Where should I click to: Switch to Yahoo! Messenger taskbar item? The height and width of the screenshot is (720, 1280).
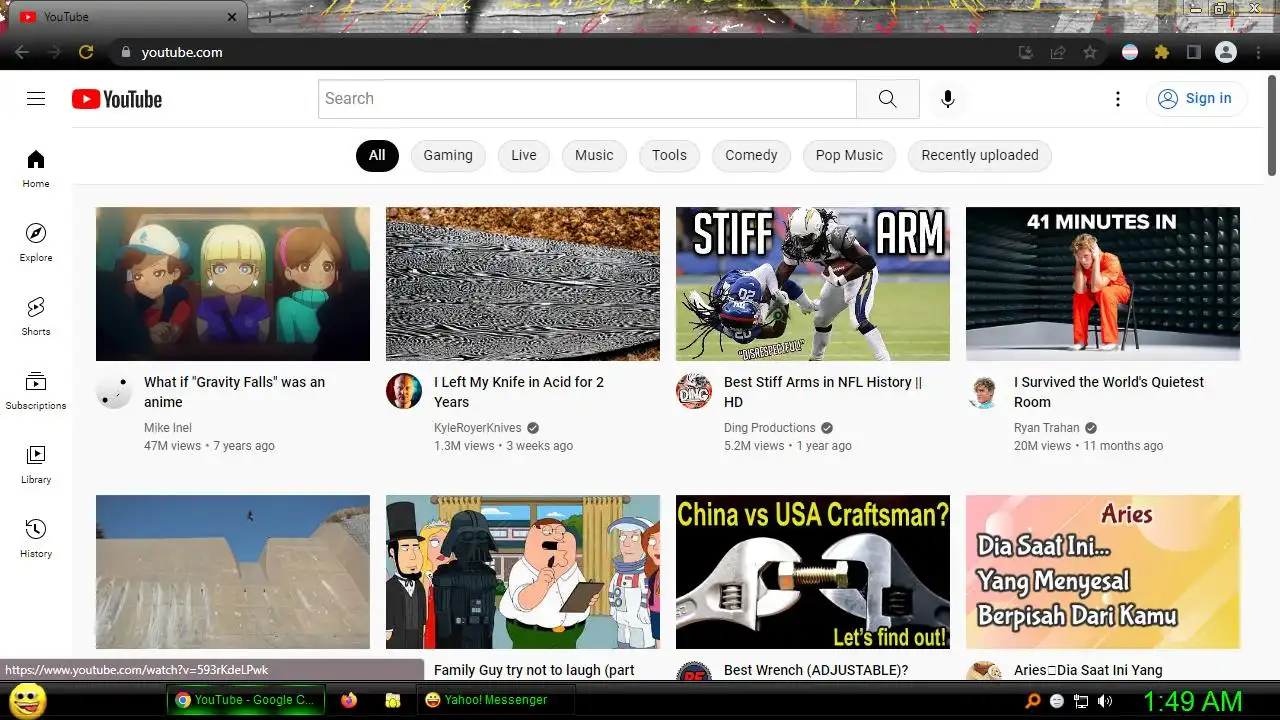click(496, 700)
